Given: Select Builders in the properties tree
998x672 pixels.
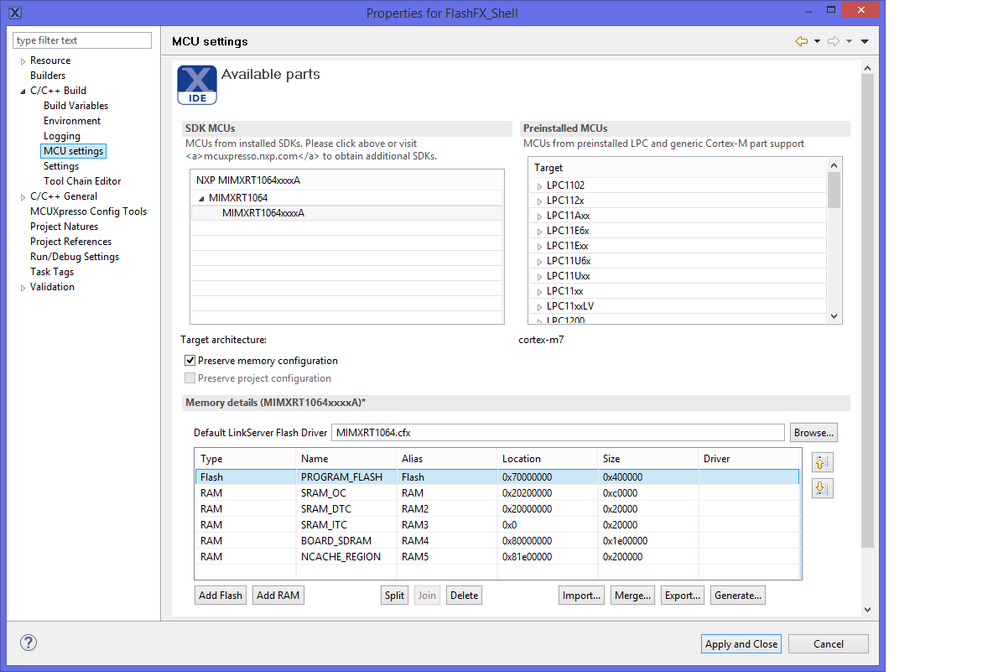Looking at the screenshot, I should point(48,75).
